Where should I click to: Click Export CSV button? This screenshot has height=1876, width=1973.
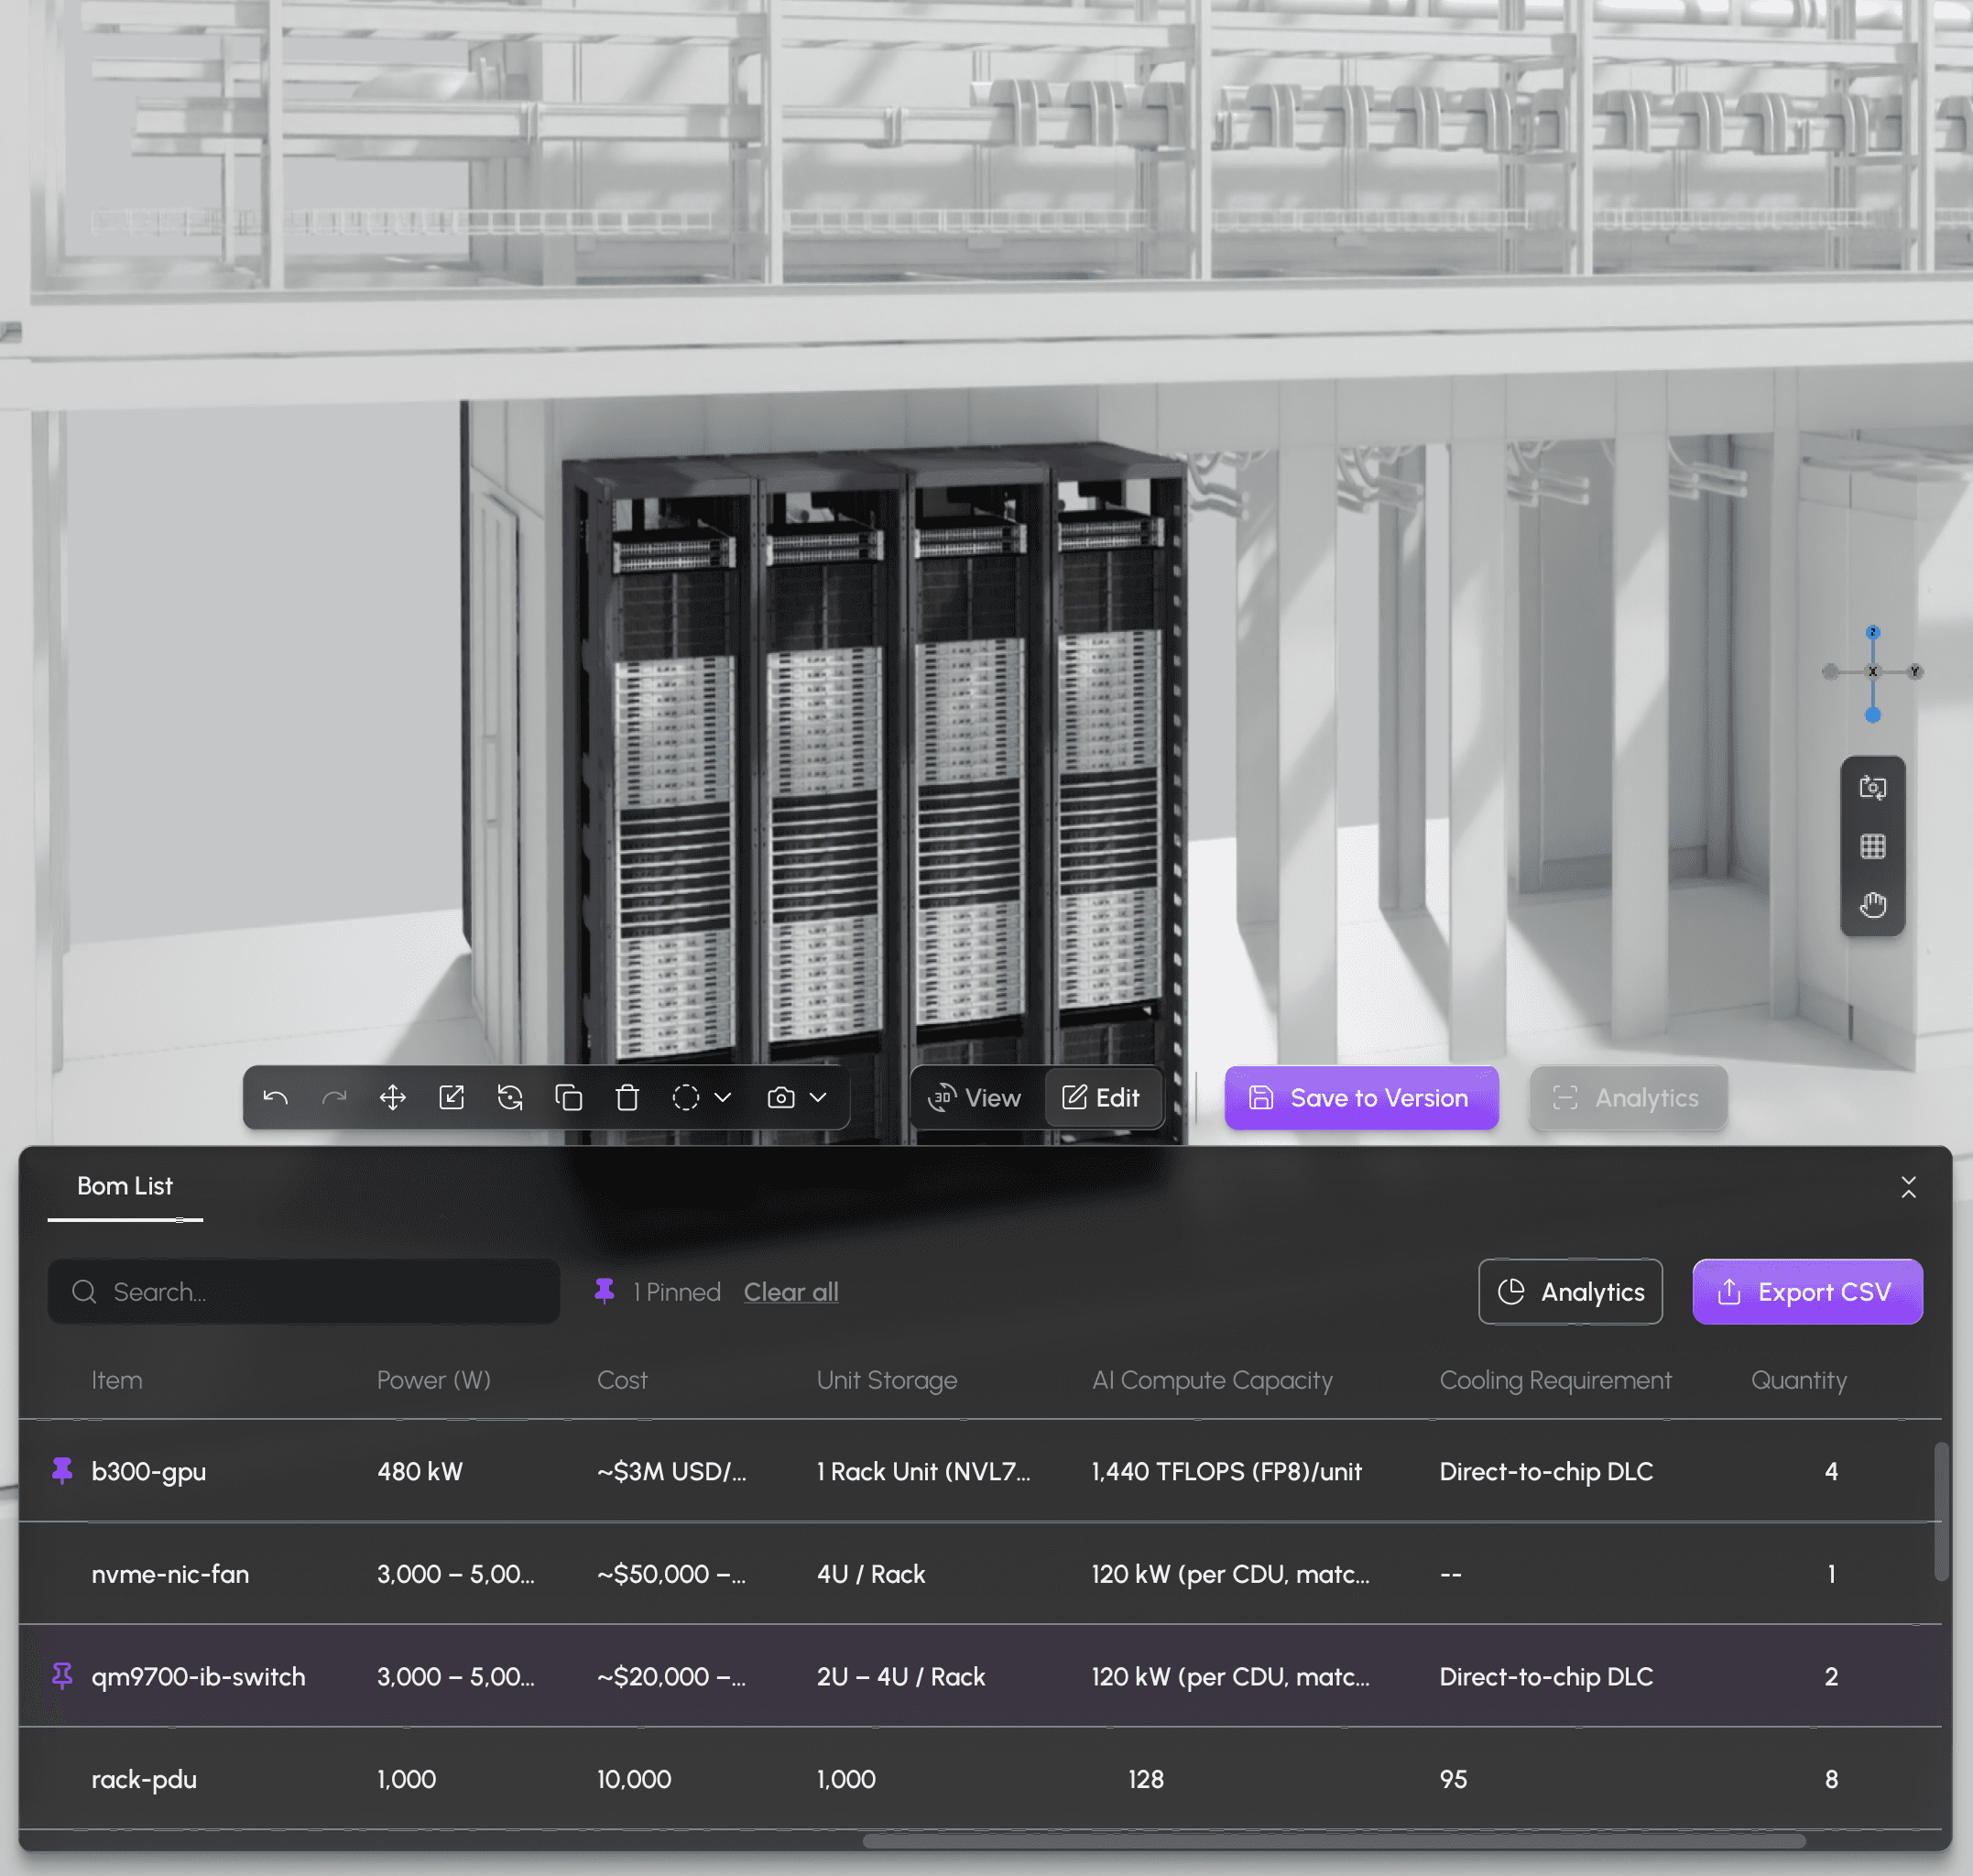coord(1807,1292)
